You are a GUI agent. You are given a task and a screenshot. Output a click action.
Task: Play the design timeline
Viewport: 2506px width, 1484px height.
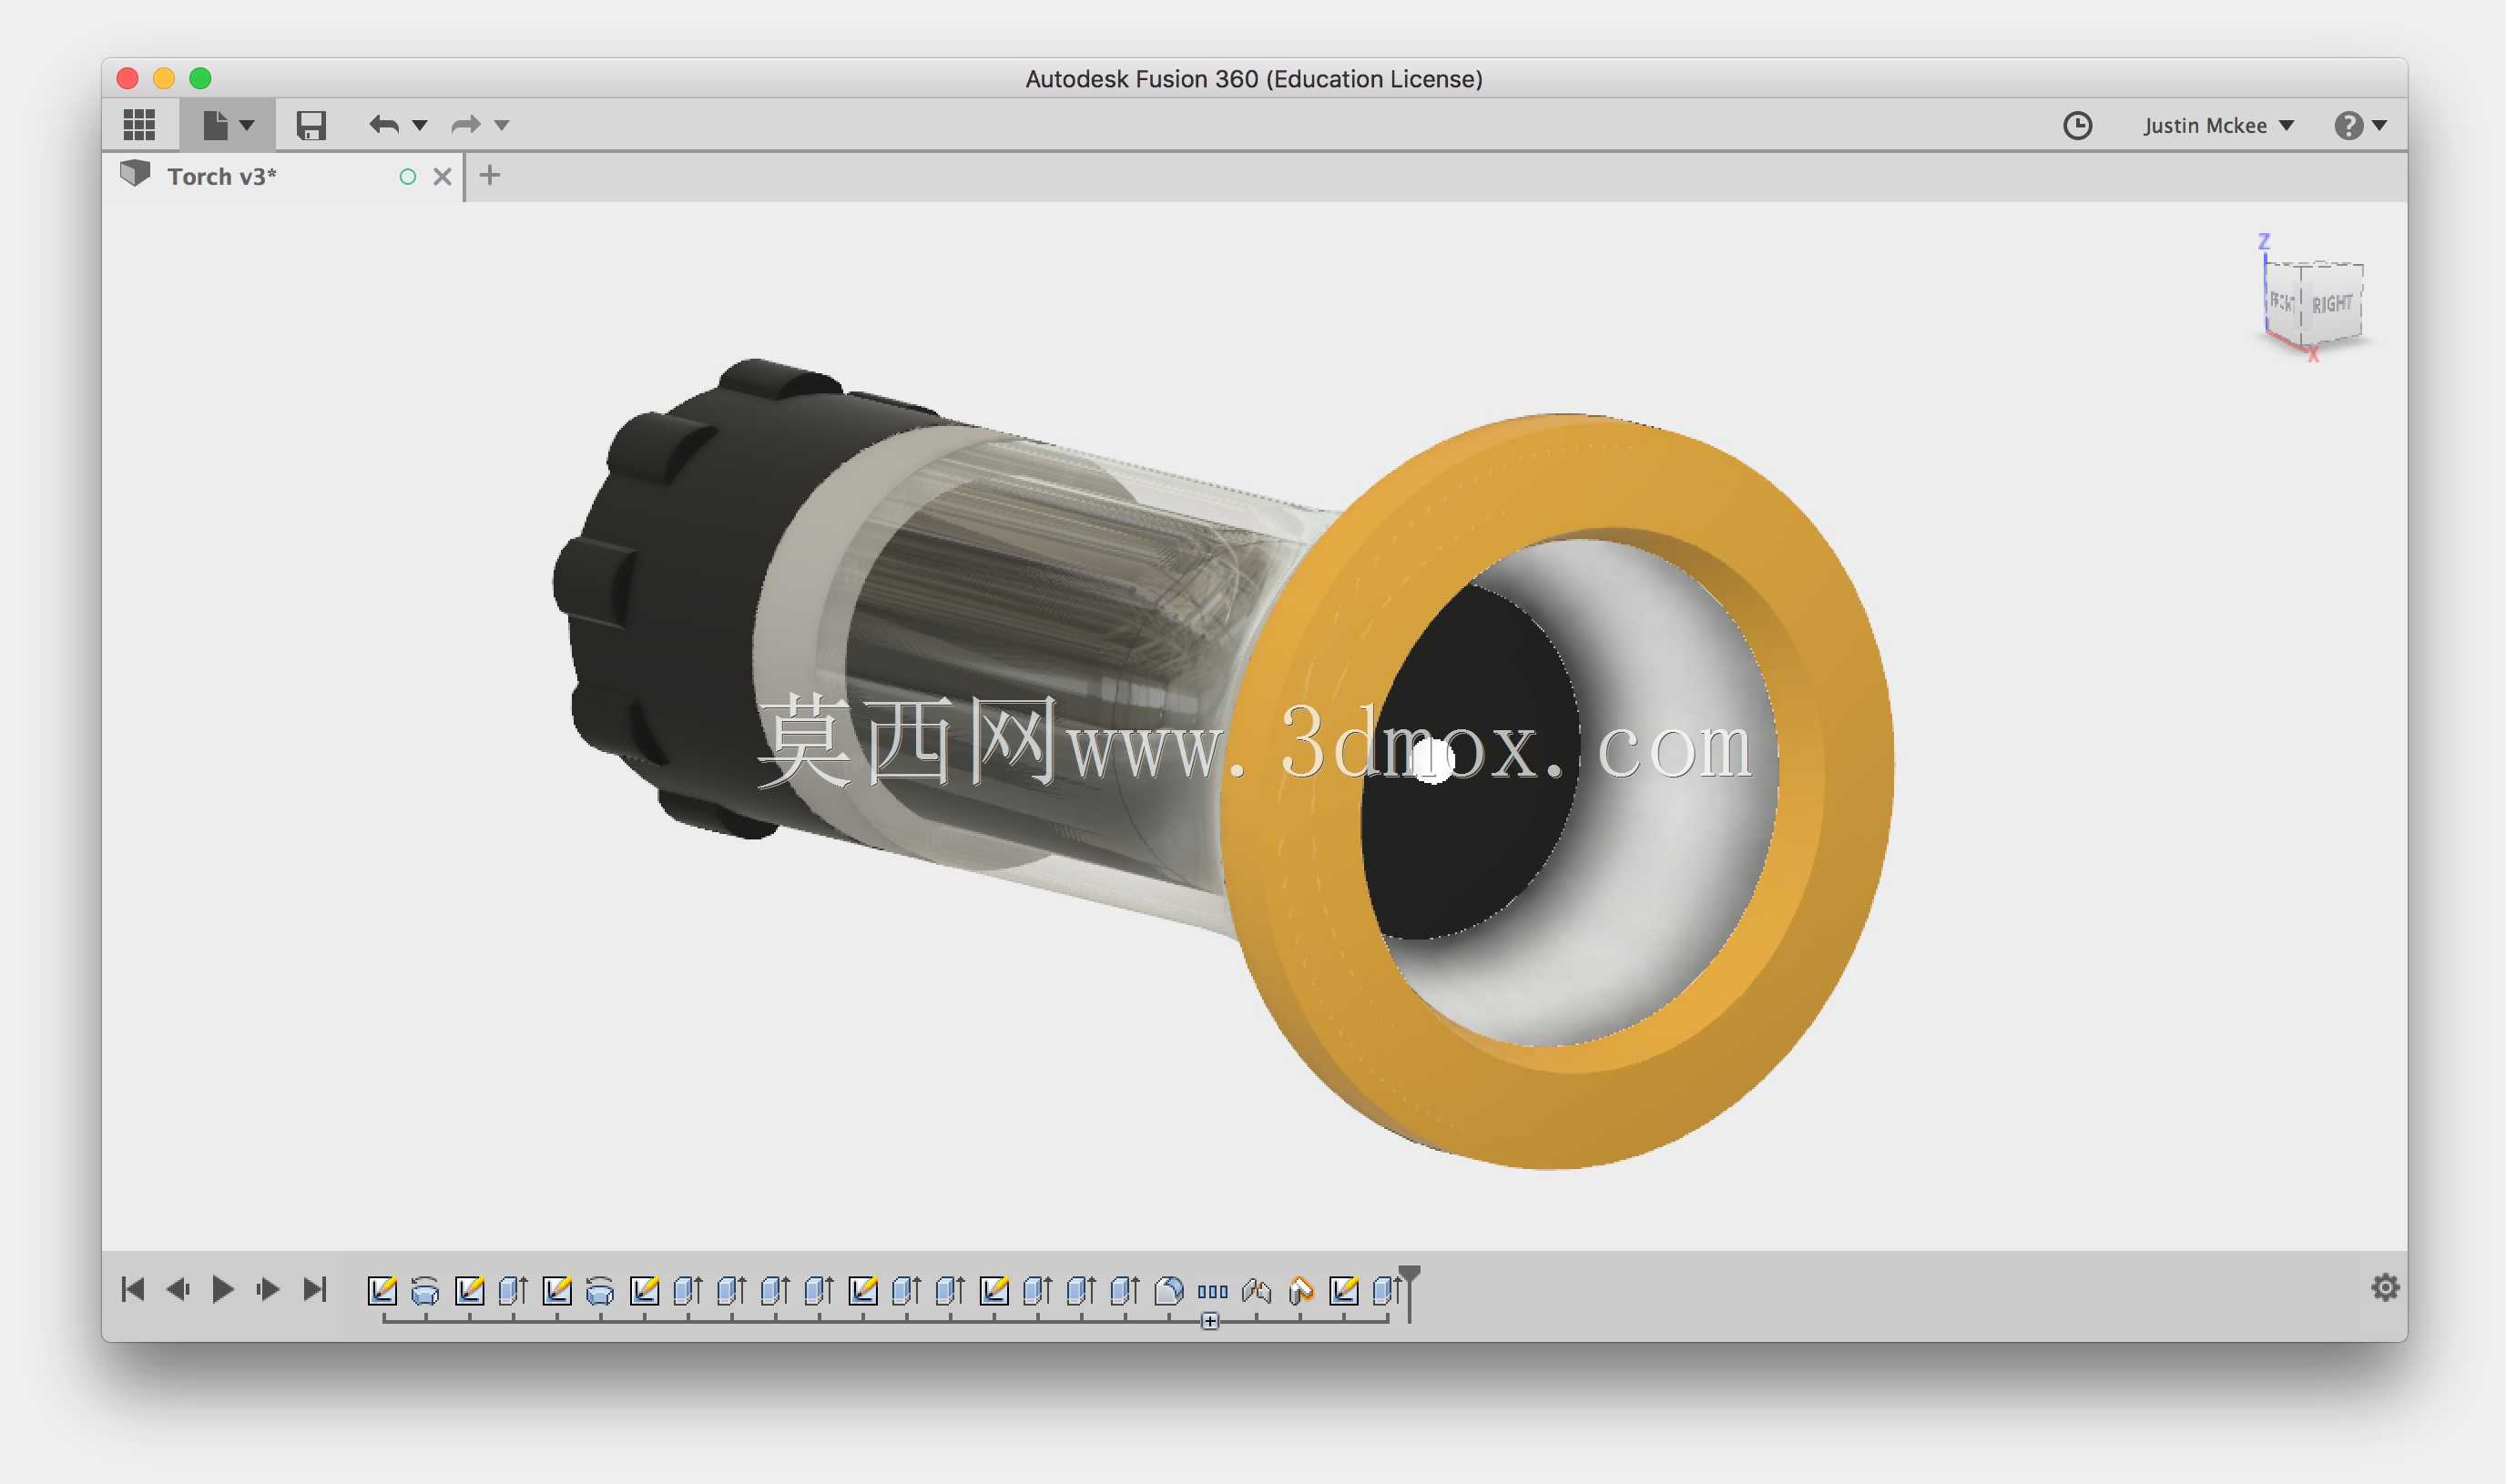pyautogui.click(x=223, y=1289)
